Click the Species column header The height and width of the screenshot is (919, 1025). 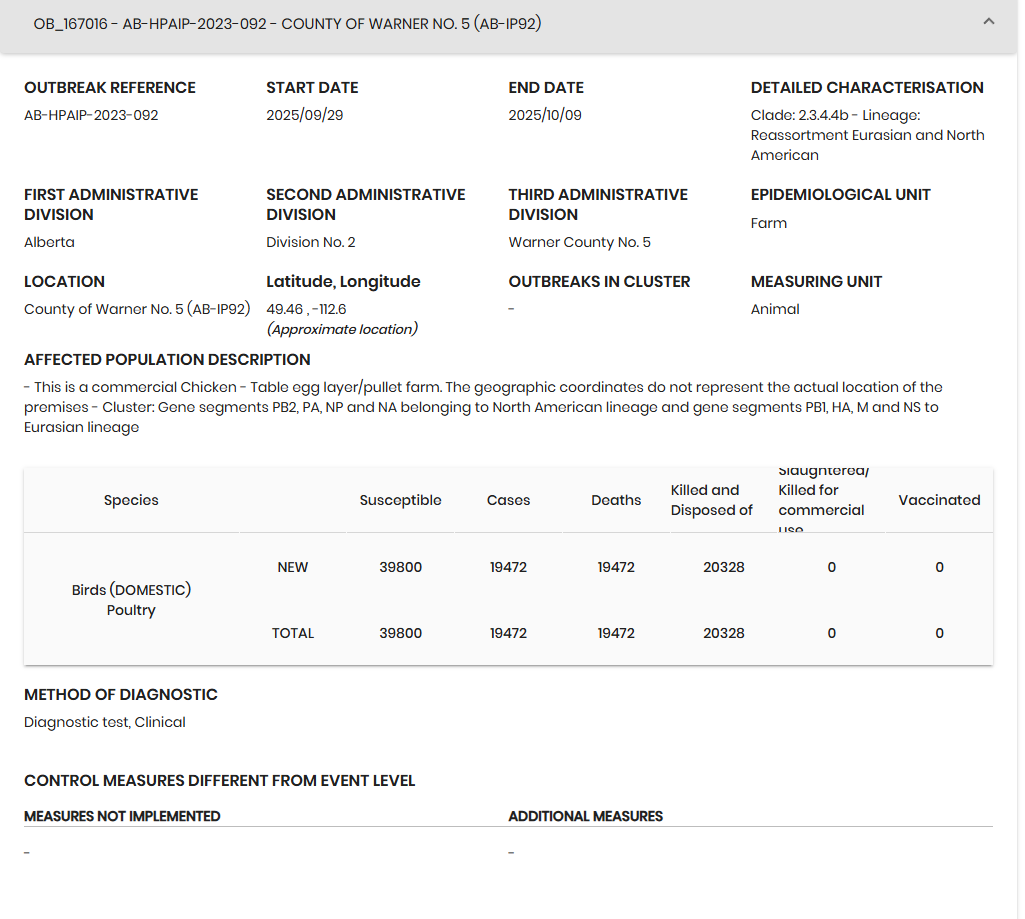coord(131,500)
